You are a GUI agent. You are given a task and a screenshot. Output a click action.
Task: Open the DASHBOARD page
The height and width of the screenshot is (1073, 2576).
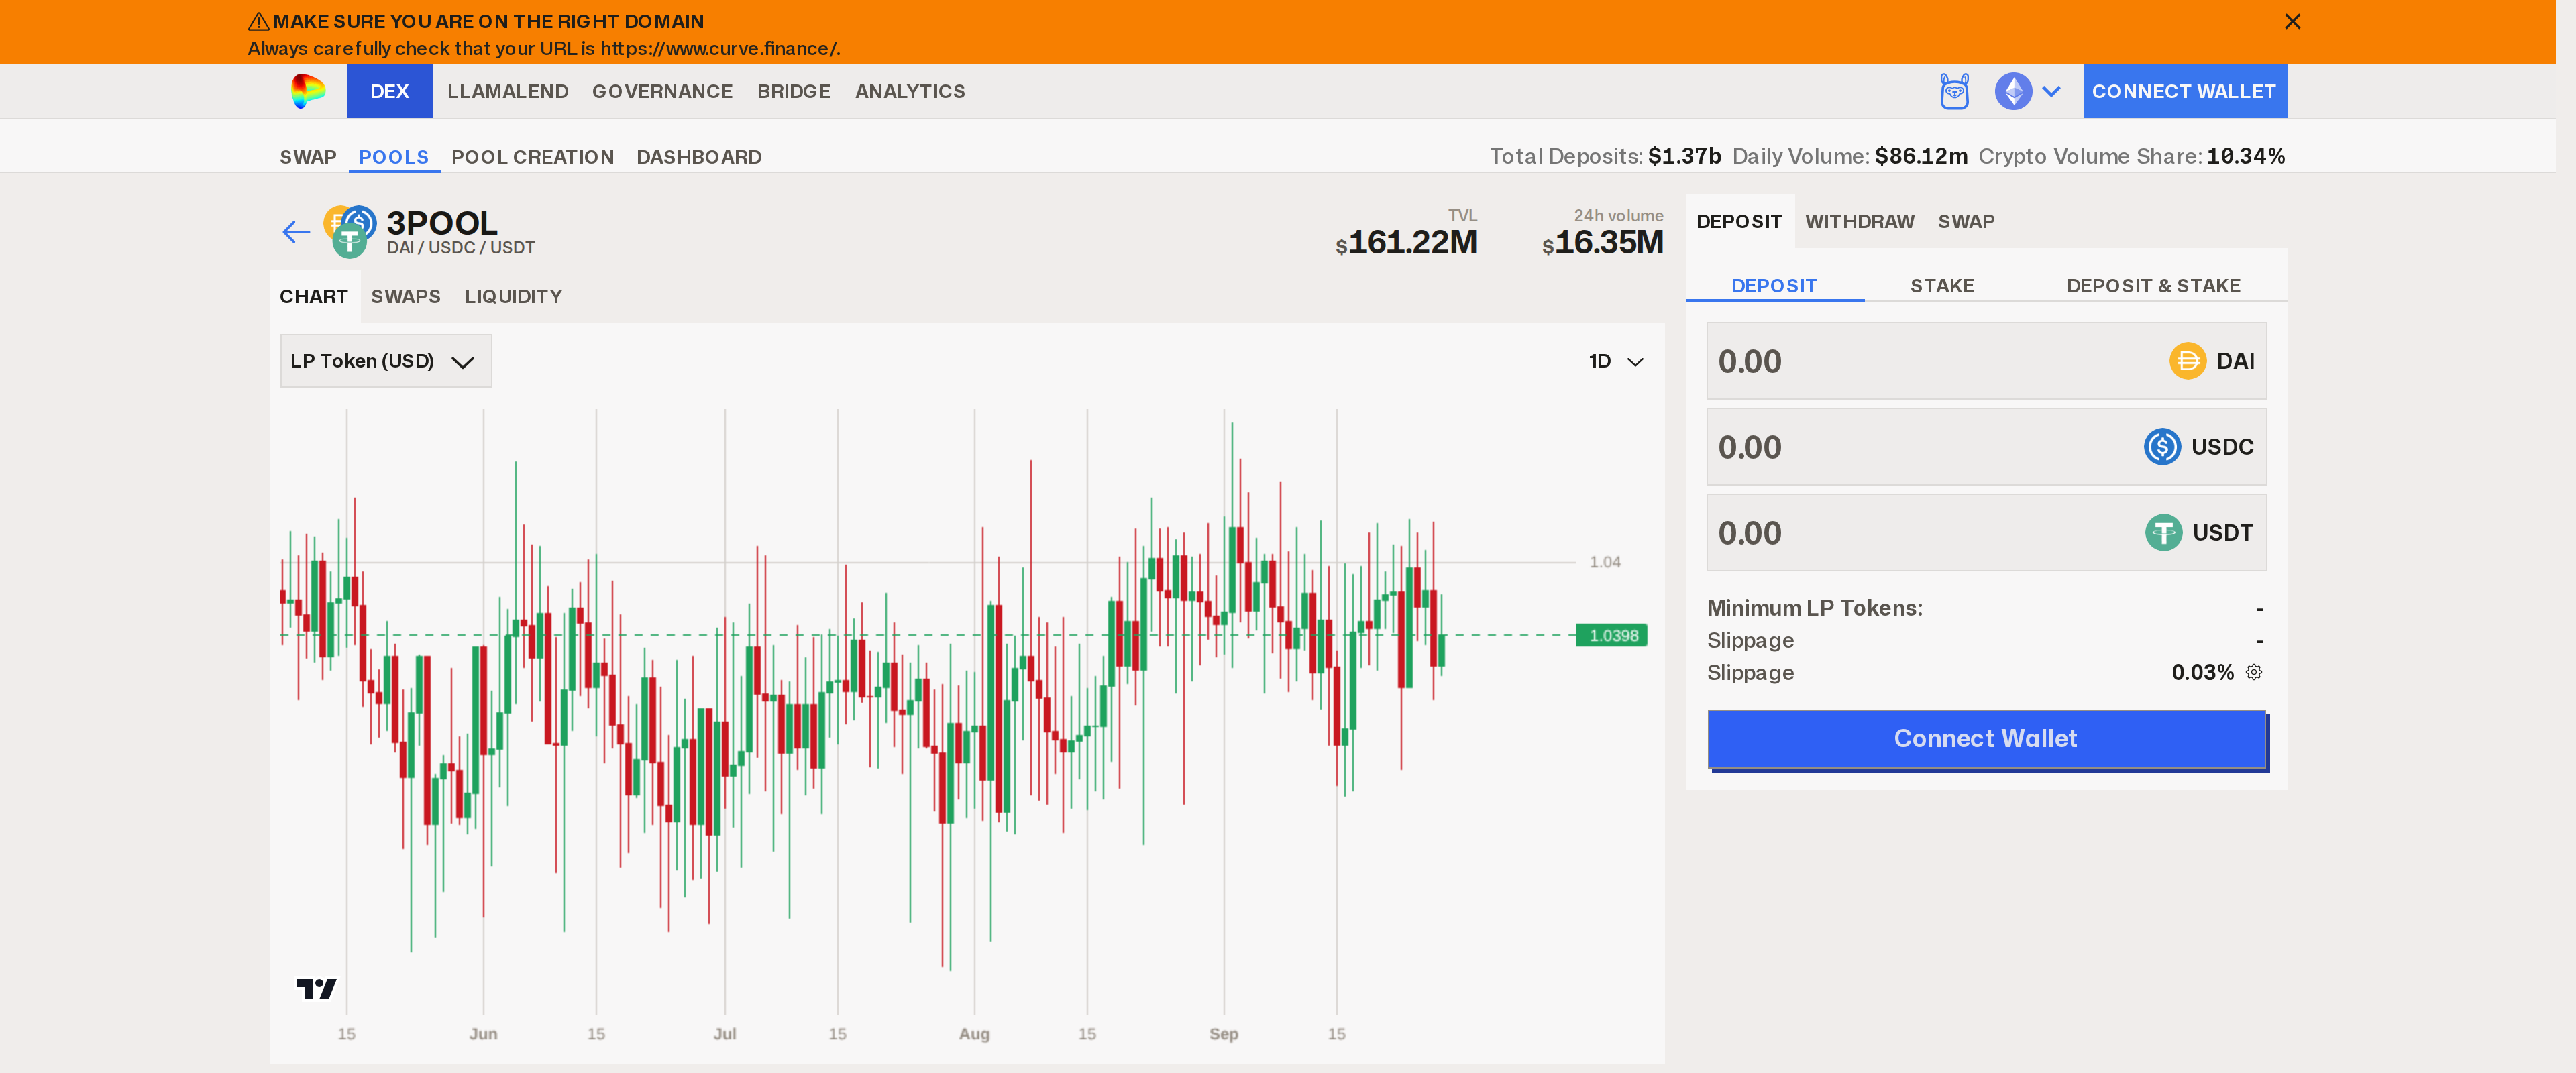click(x=699, y=157)
